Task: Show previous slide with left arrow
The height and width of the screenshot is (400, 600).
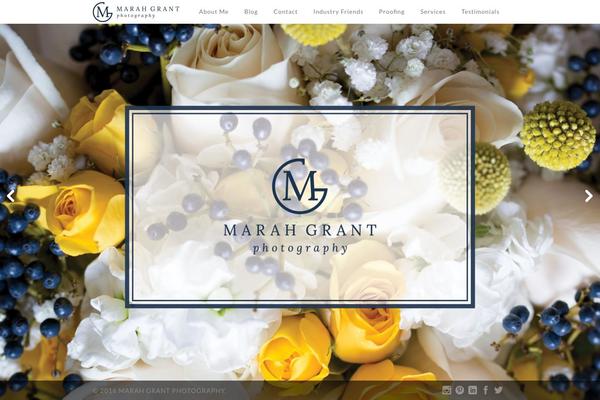Action: pos(11,196)
